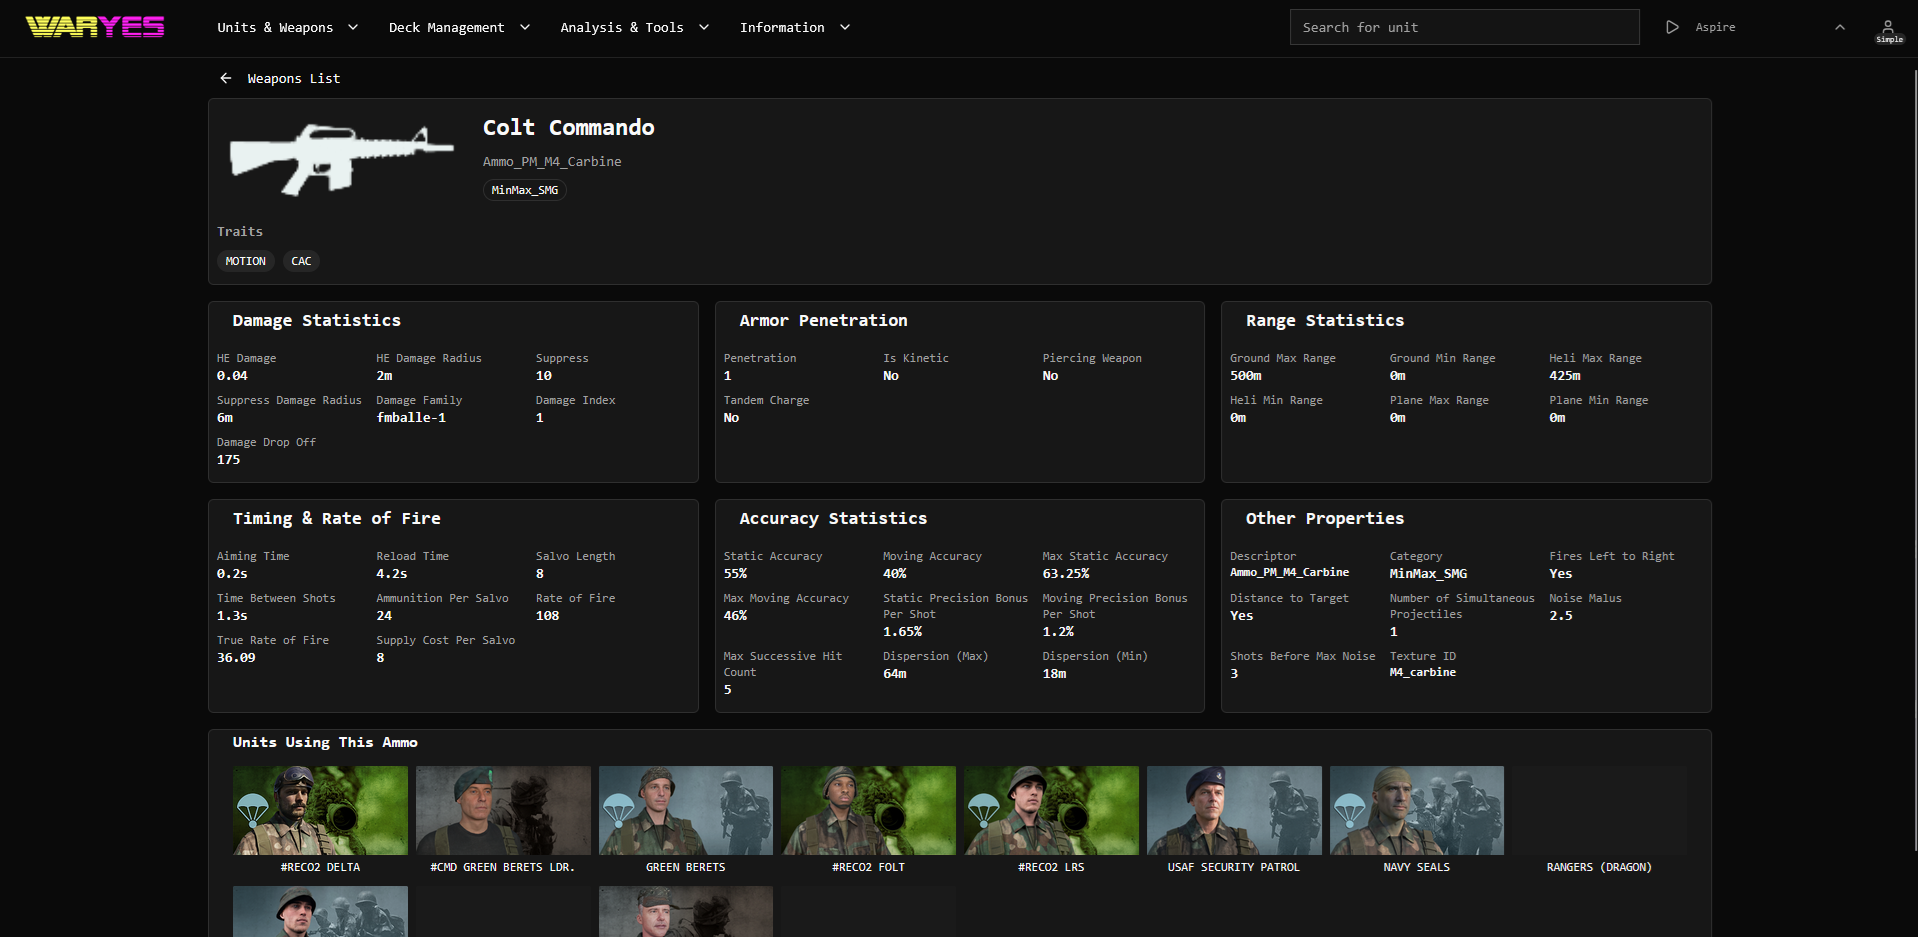This screenshot has width=1918, height=937.
Task: Click the WARYES logo
Action: (x=94, y=27)
